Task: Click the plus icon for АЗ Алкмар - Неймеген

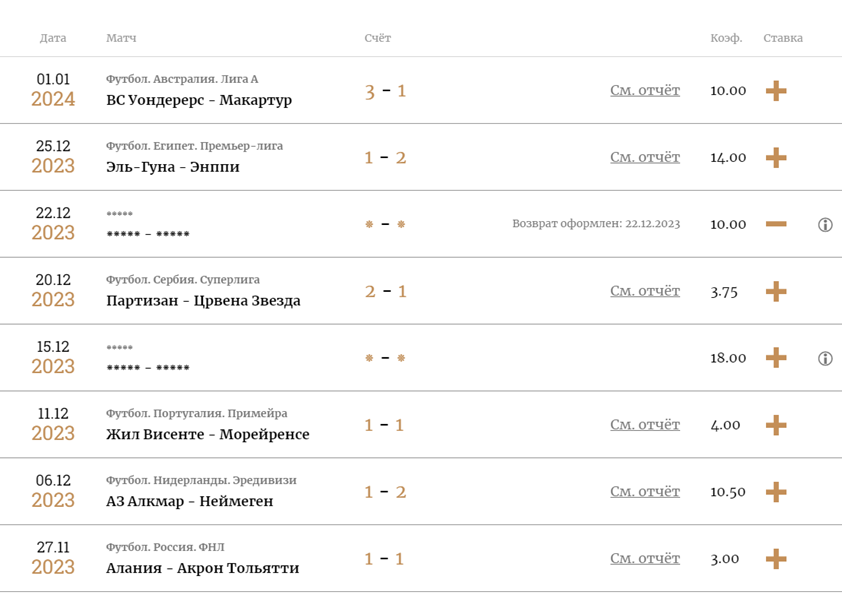Action: click(x=776, y=492)
